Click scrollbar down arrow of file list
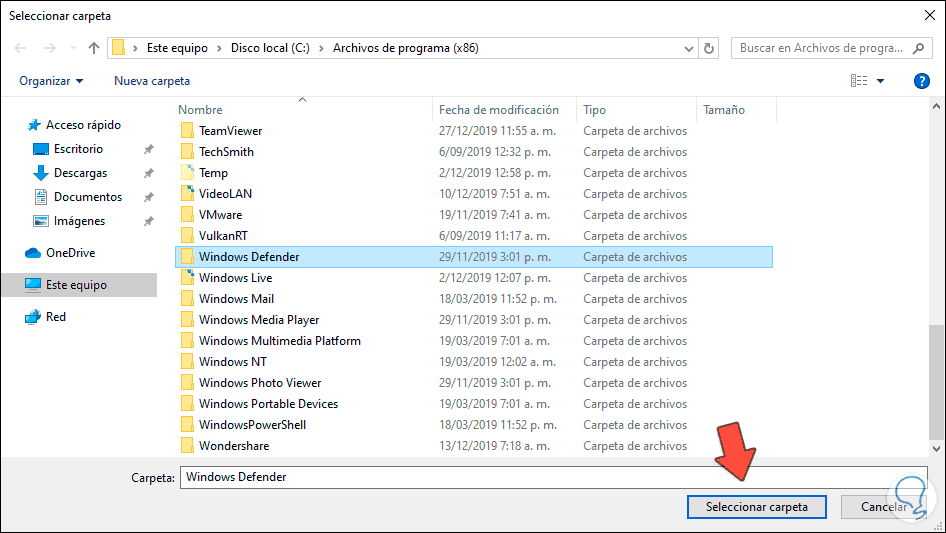The width and height of the screenshot is (946, 533). point(936,448)
